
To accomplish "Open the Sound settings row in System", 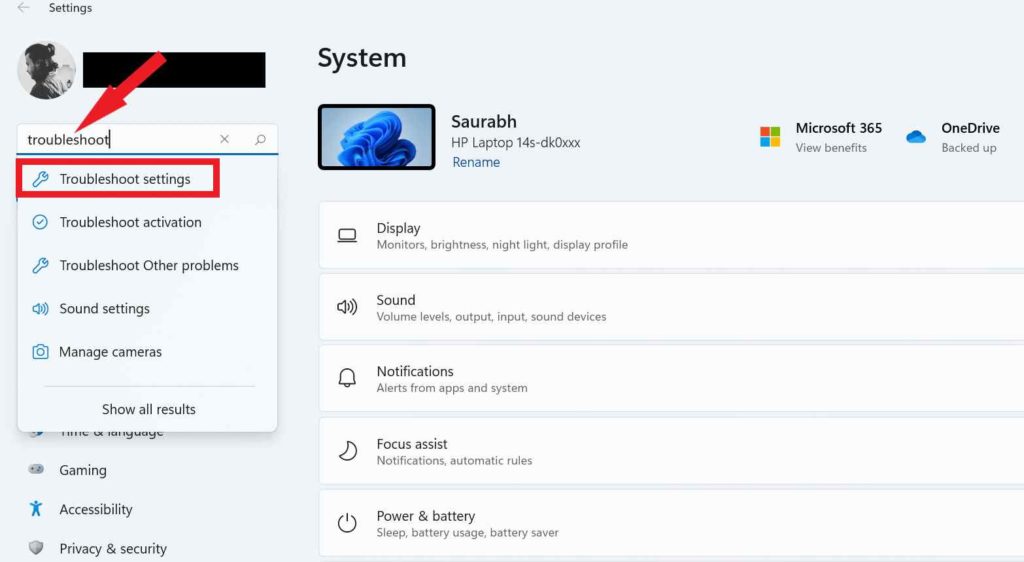I will coord(671,307).
